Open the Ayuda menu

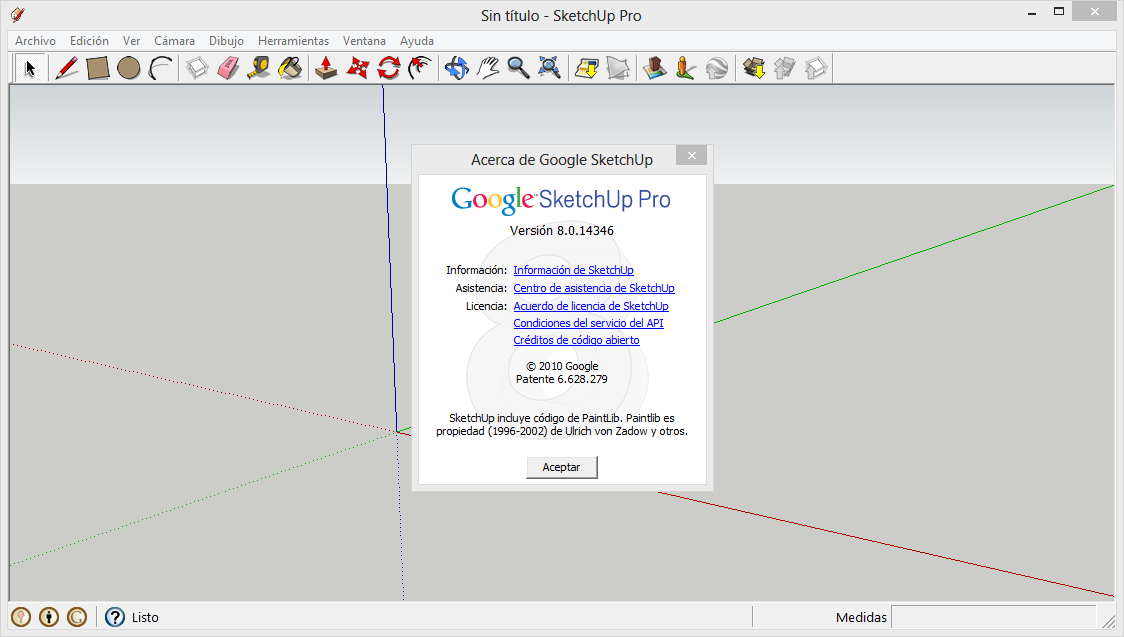[x=416, y=41]
